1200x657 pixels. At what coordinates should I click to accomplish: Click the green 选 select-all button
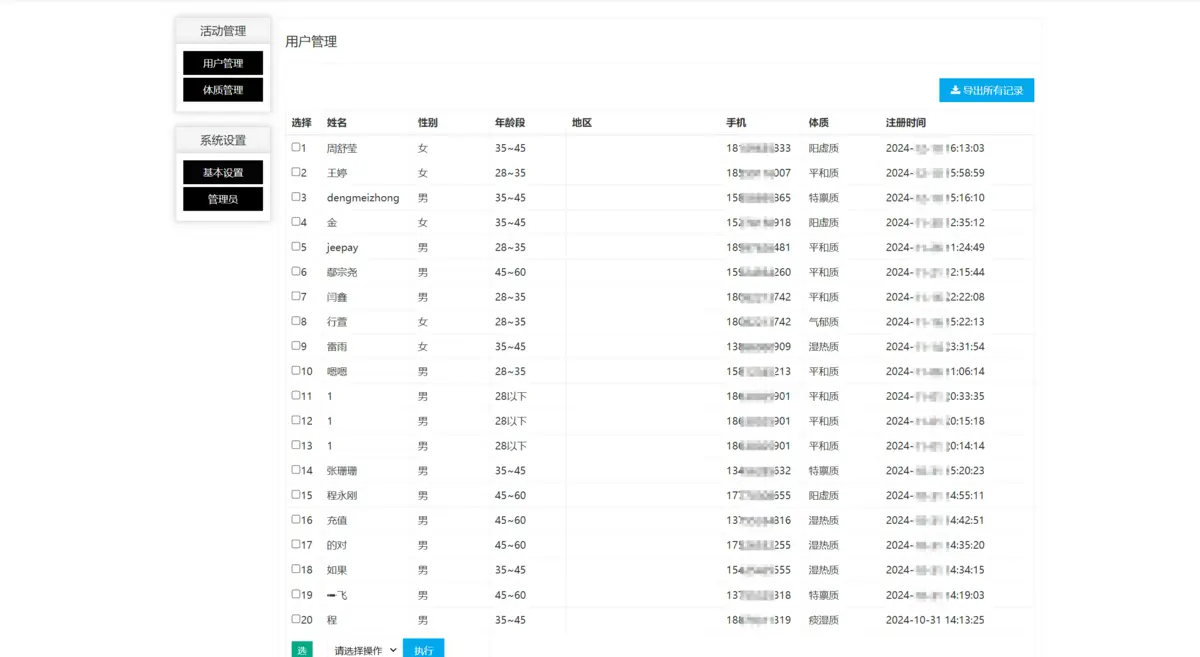302,650
